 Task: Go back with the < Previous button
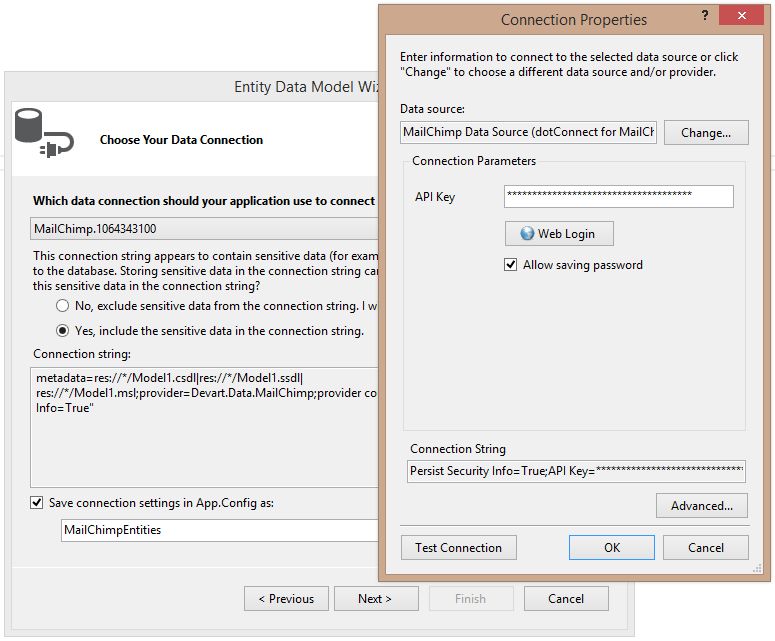point(286,599)
